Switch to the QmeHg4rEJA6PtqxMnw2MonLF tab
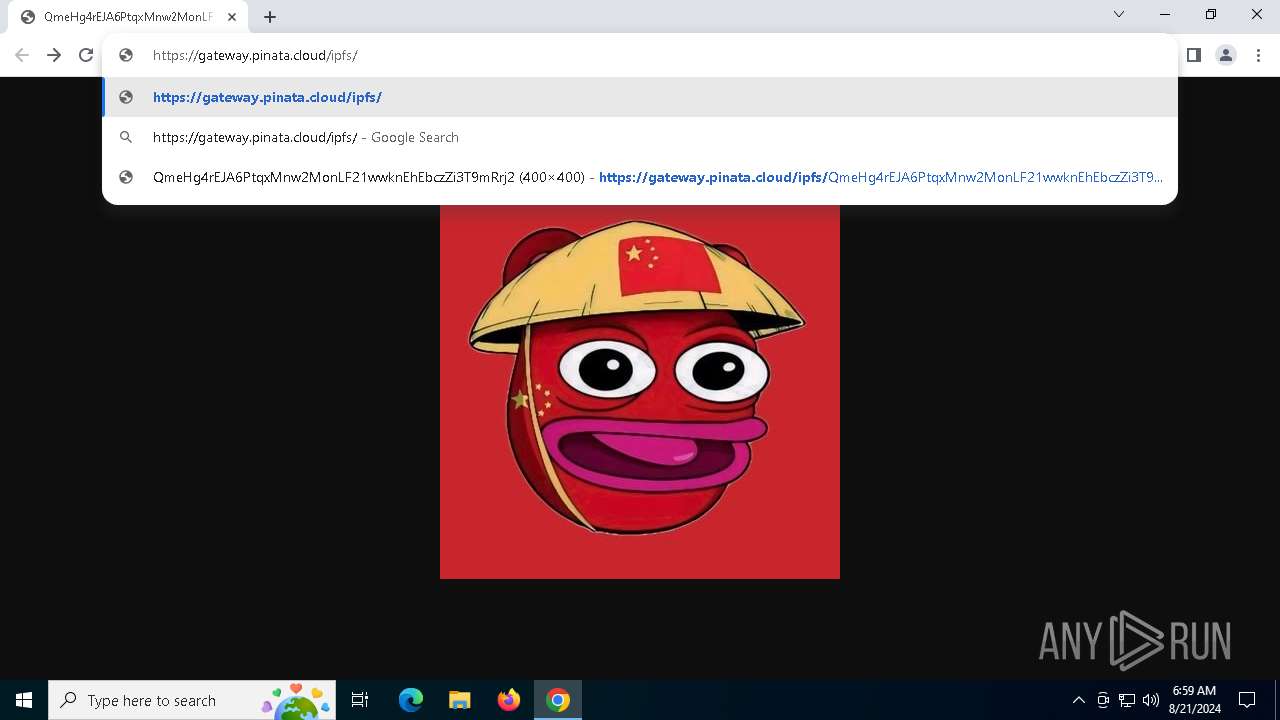This screenshot has height=720, width=1280. coord(126,17)
